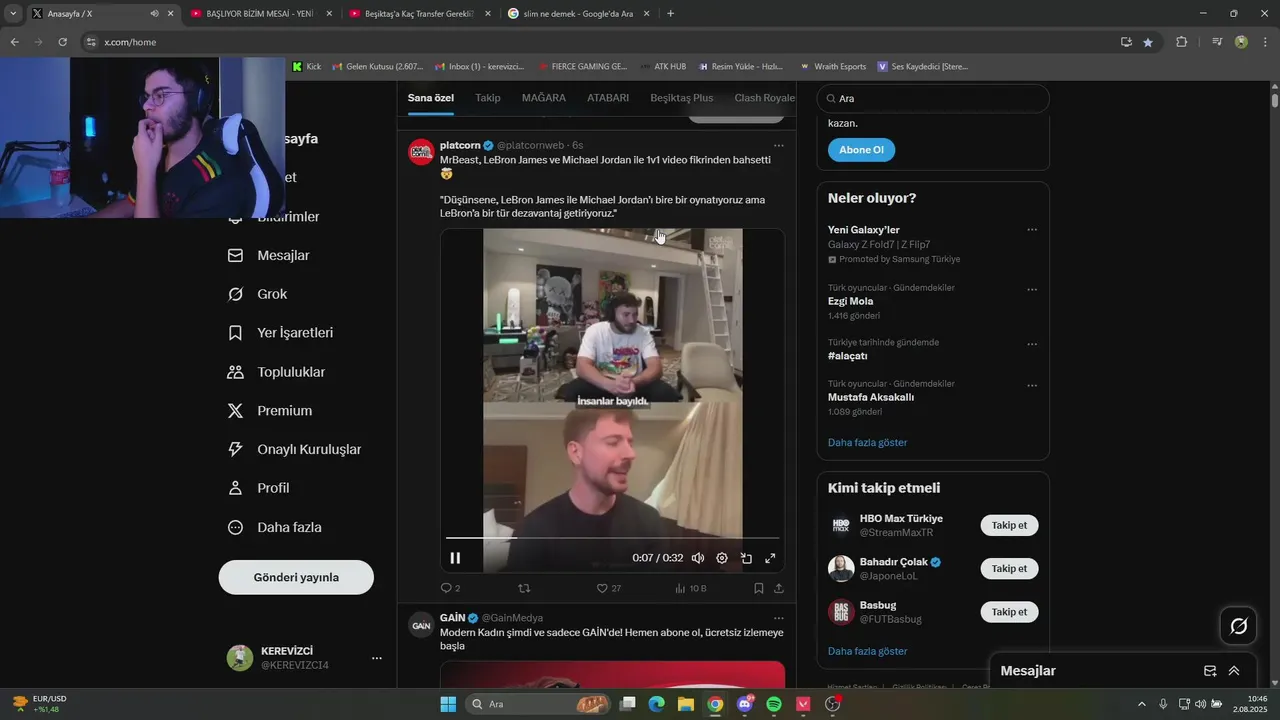The image size is (1280, 720).
Task: Open Grok floating button
Action: tap(1238, 626)
